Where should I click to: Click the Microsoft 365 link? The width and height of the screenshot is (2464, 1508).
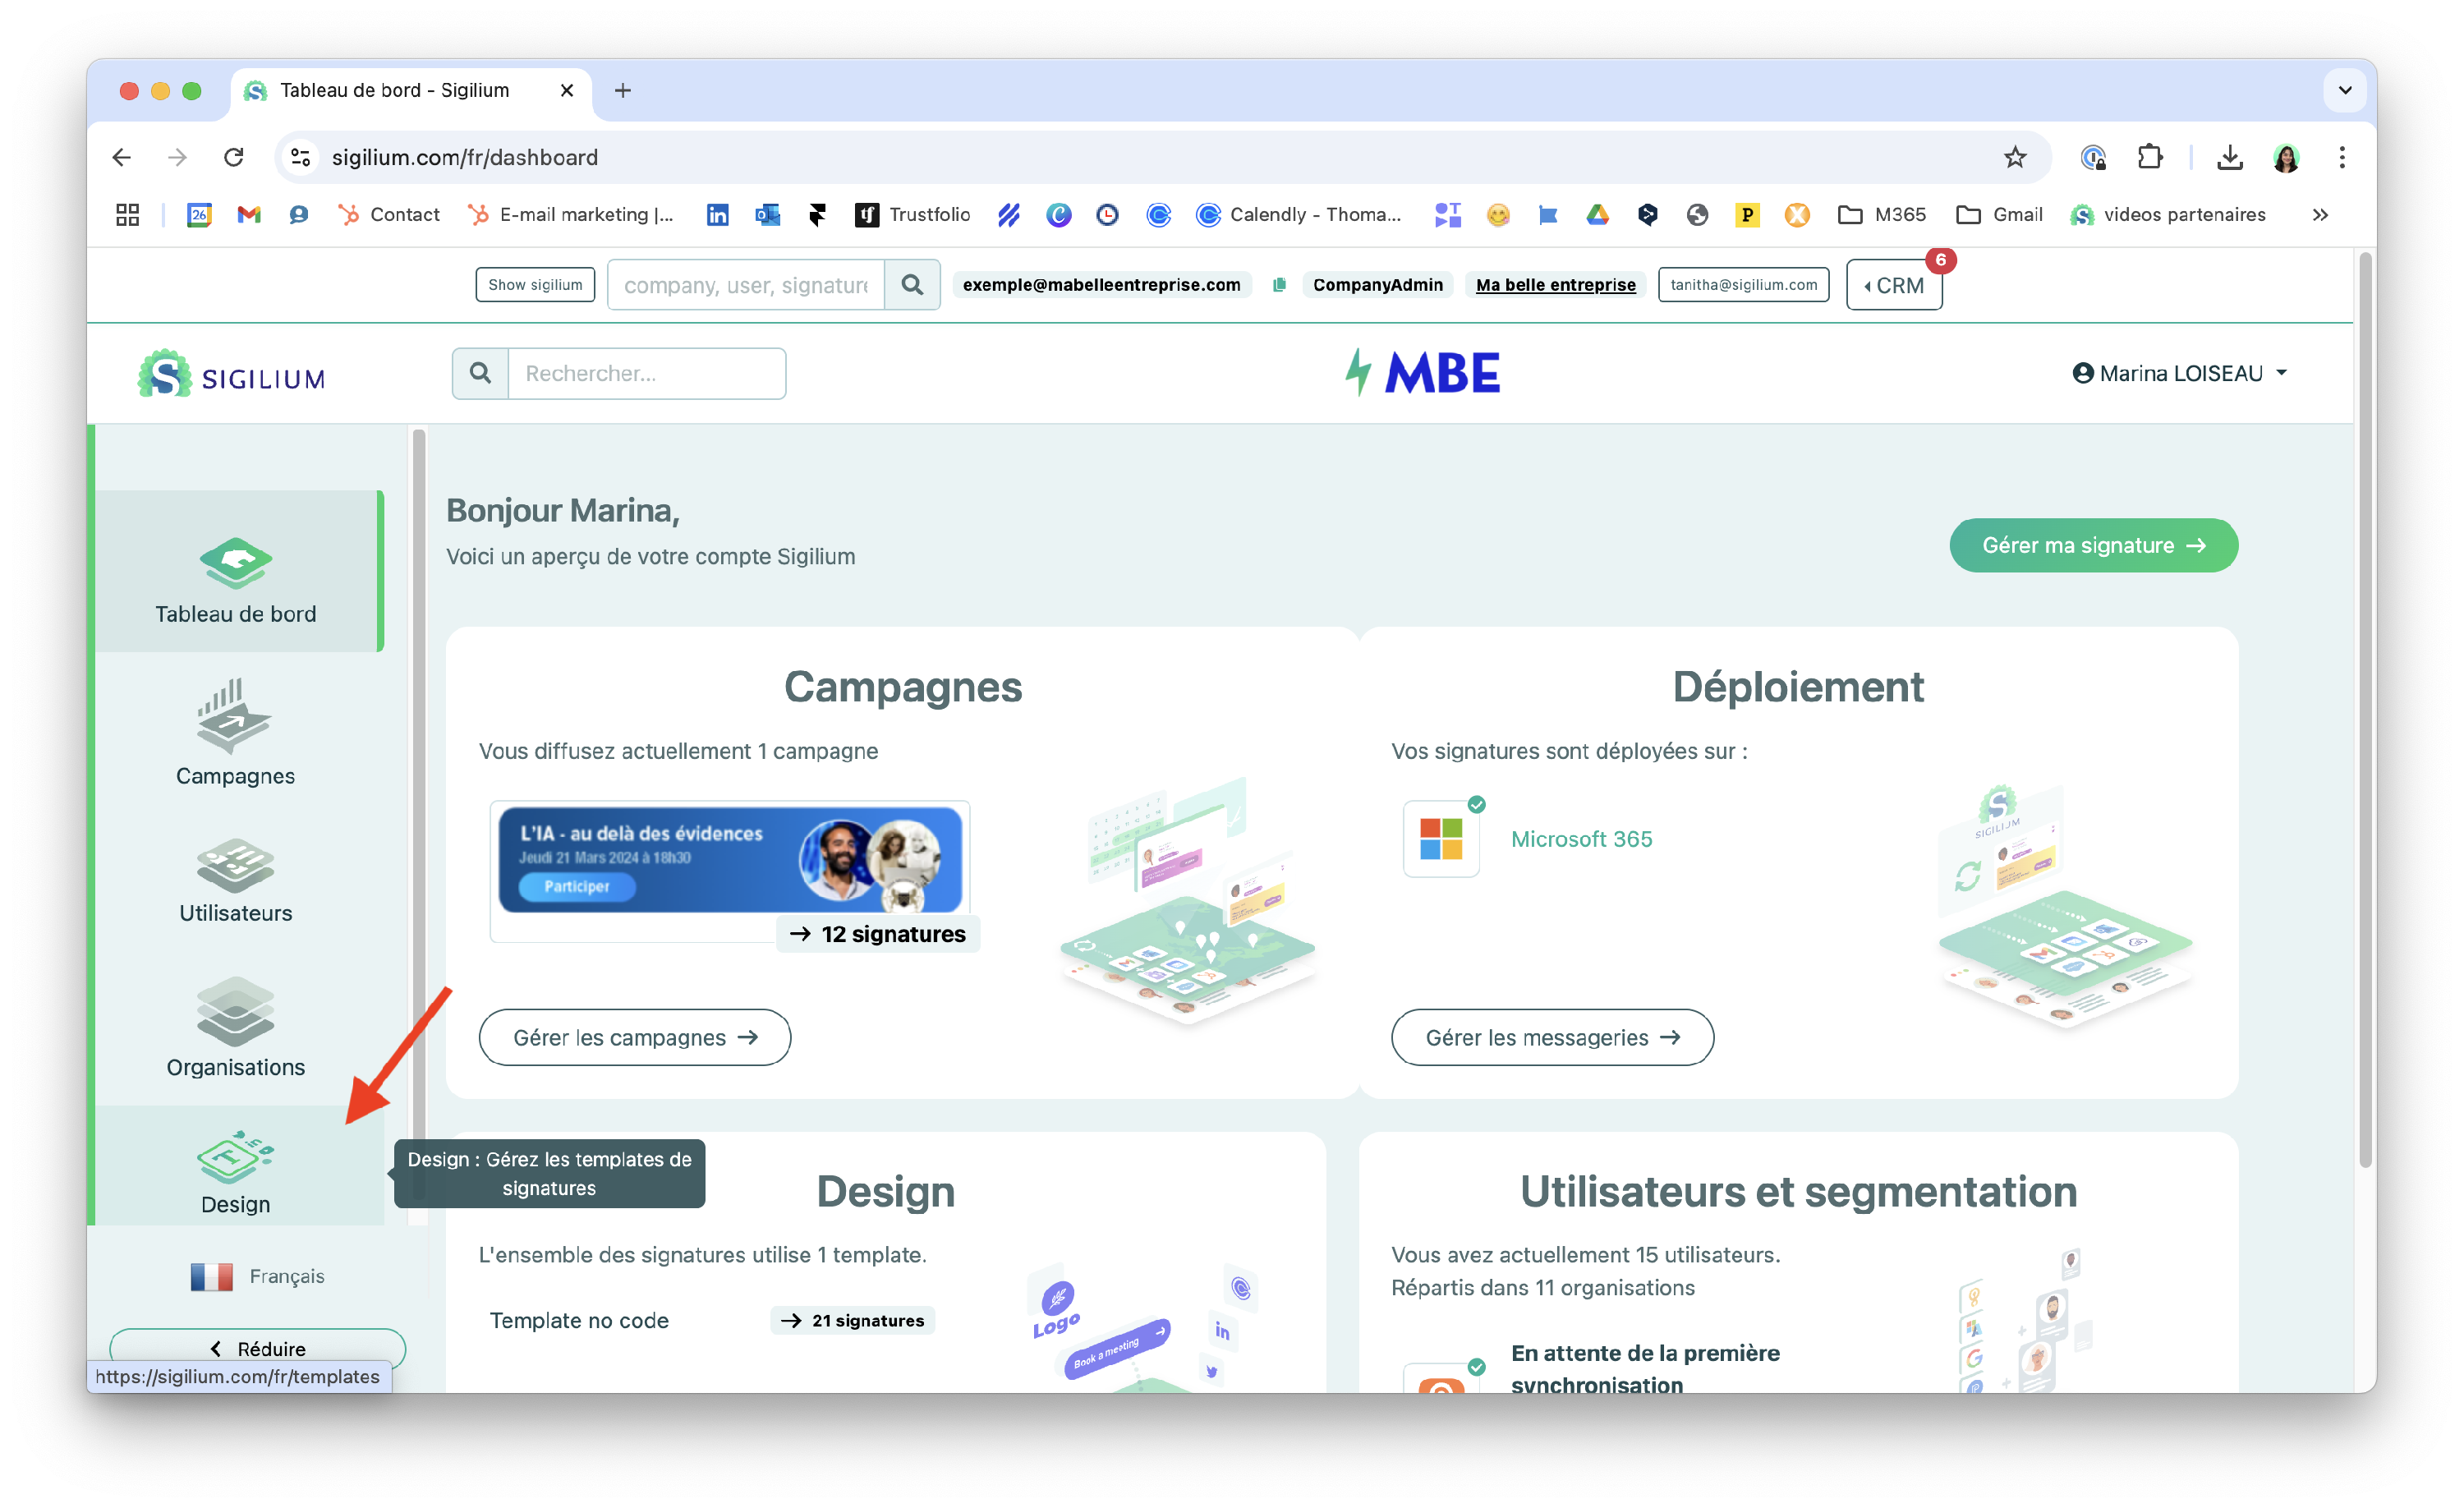coord(1581,839)
